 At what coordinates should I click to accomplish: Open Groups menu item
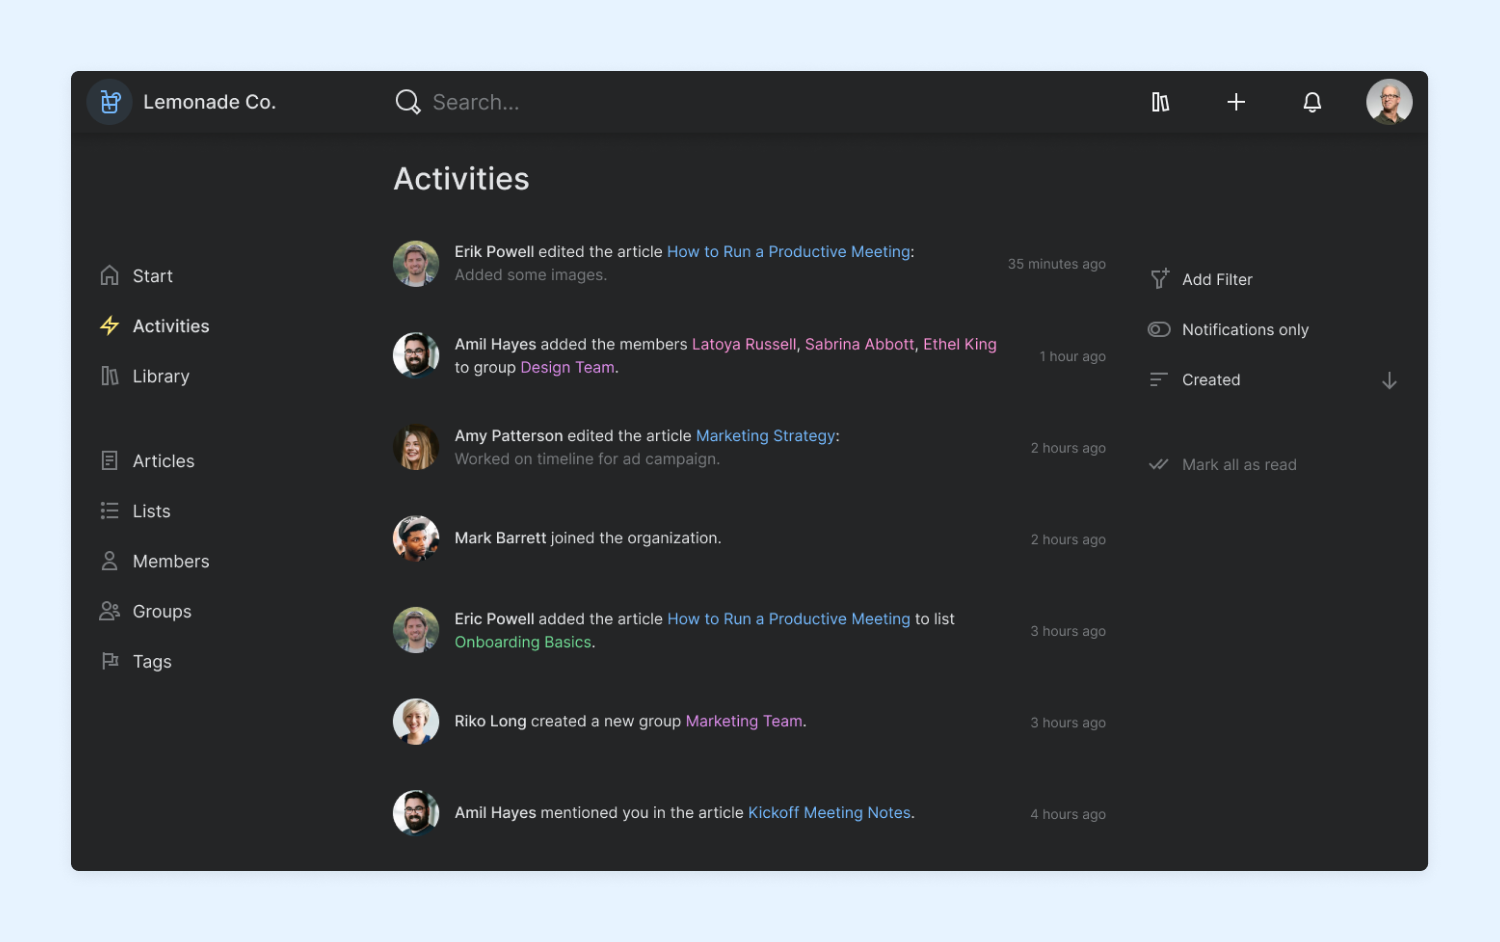[x=162, y=611]
